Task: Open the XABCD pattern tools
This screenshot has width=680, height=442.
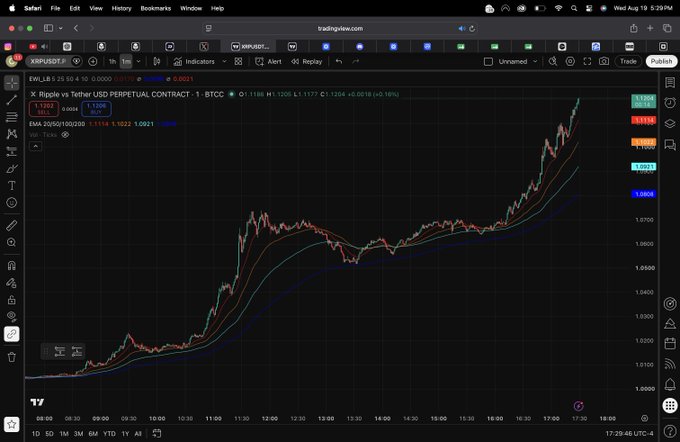Action: pos(12,134)
